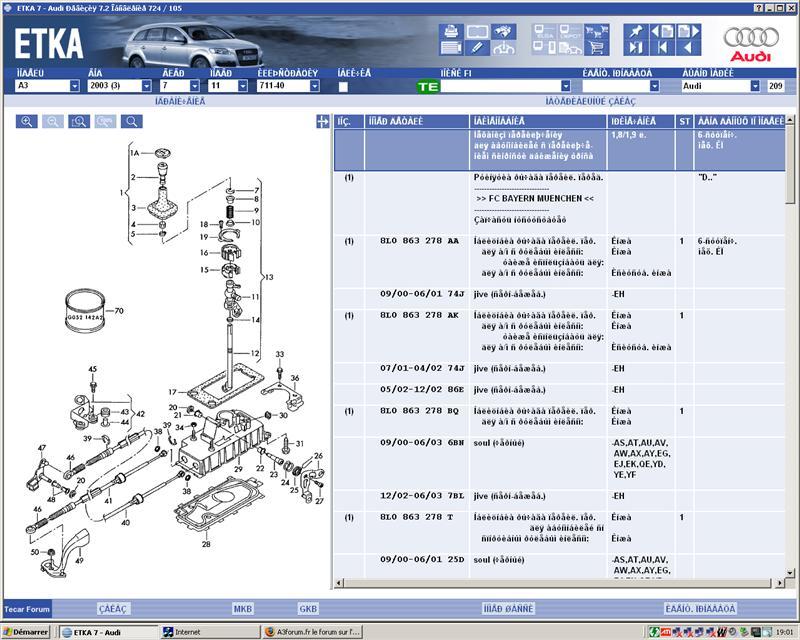This screenshot has height=640, width=800.
Task: Select part number 8L0 863 278 BQ
Action: pos(419,411)
